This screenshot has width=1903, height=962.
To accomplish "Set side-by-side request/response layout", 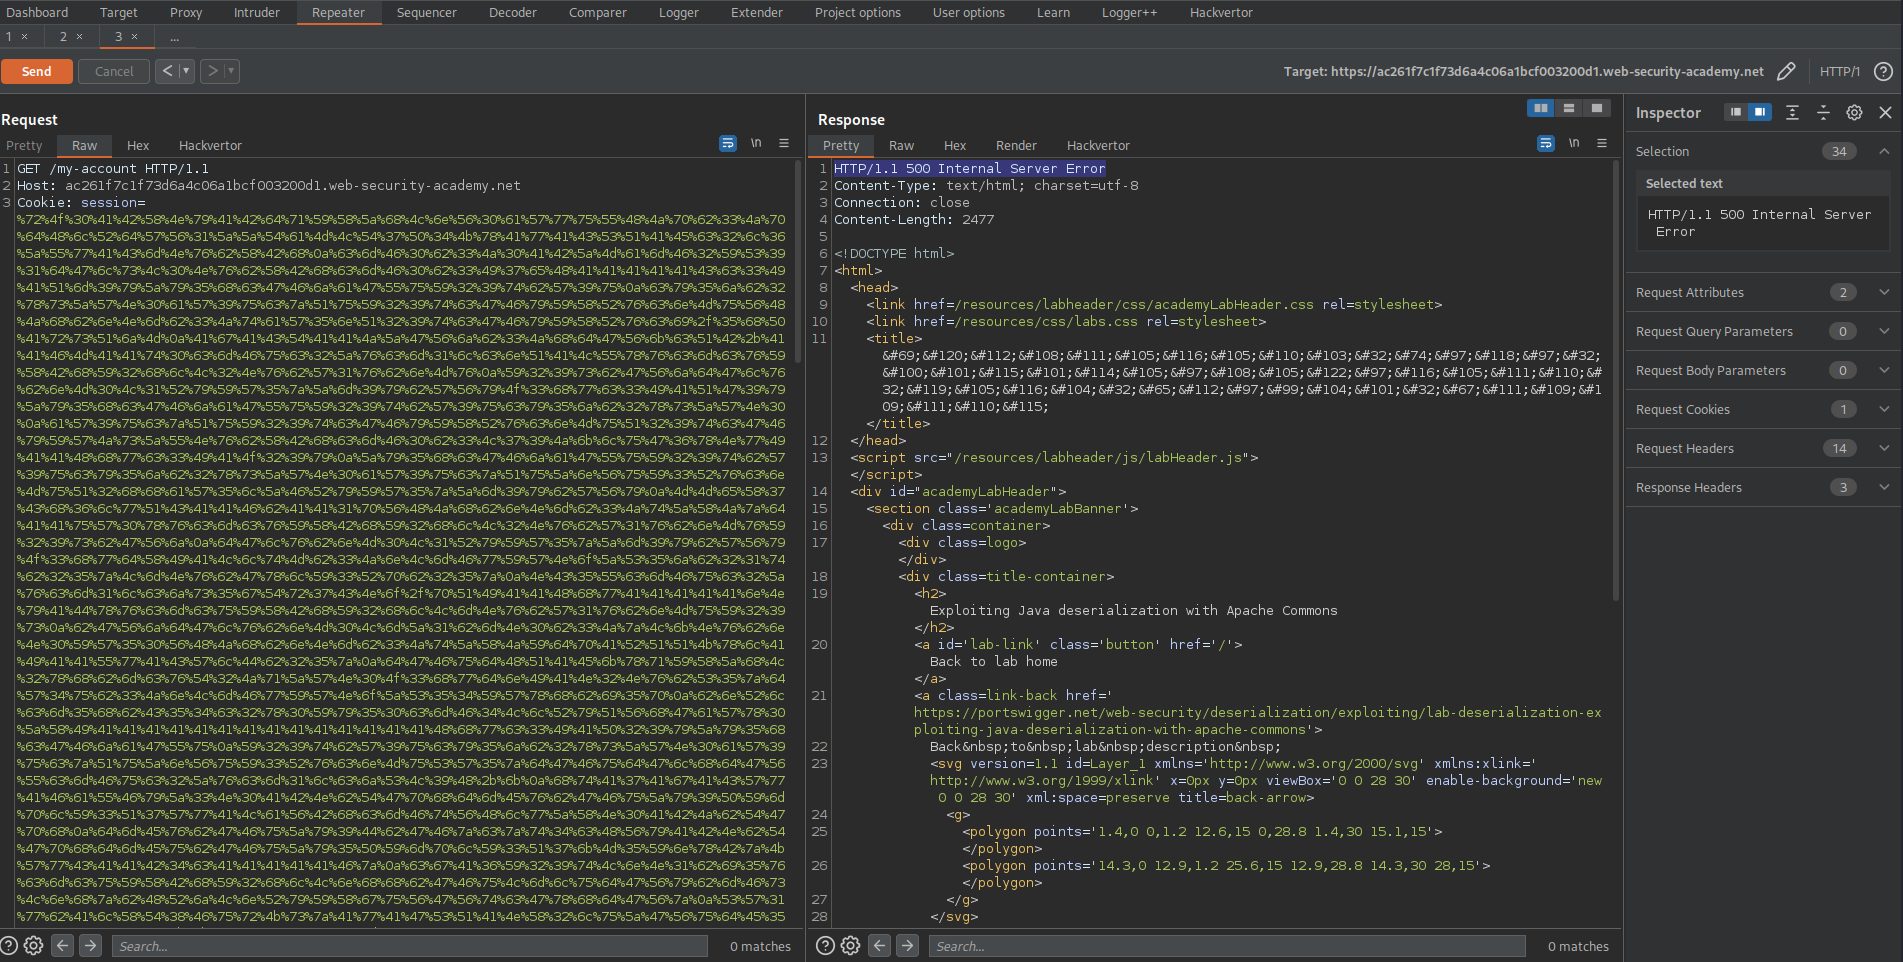I will [1541, 108].
